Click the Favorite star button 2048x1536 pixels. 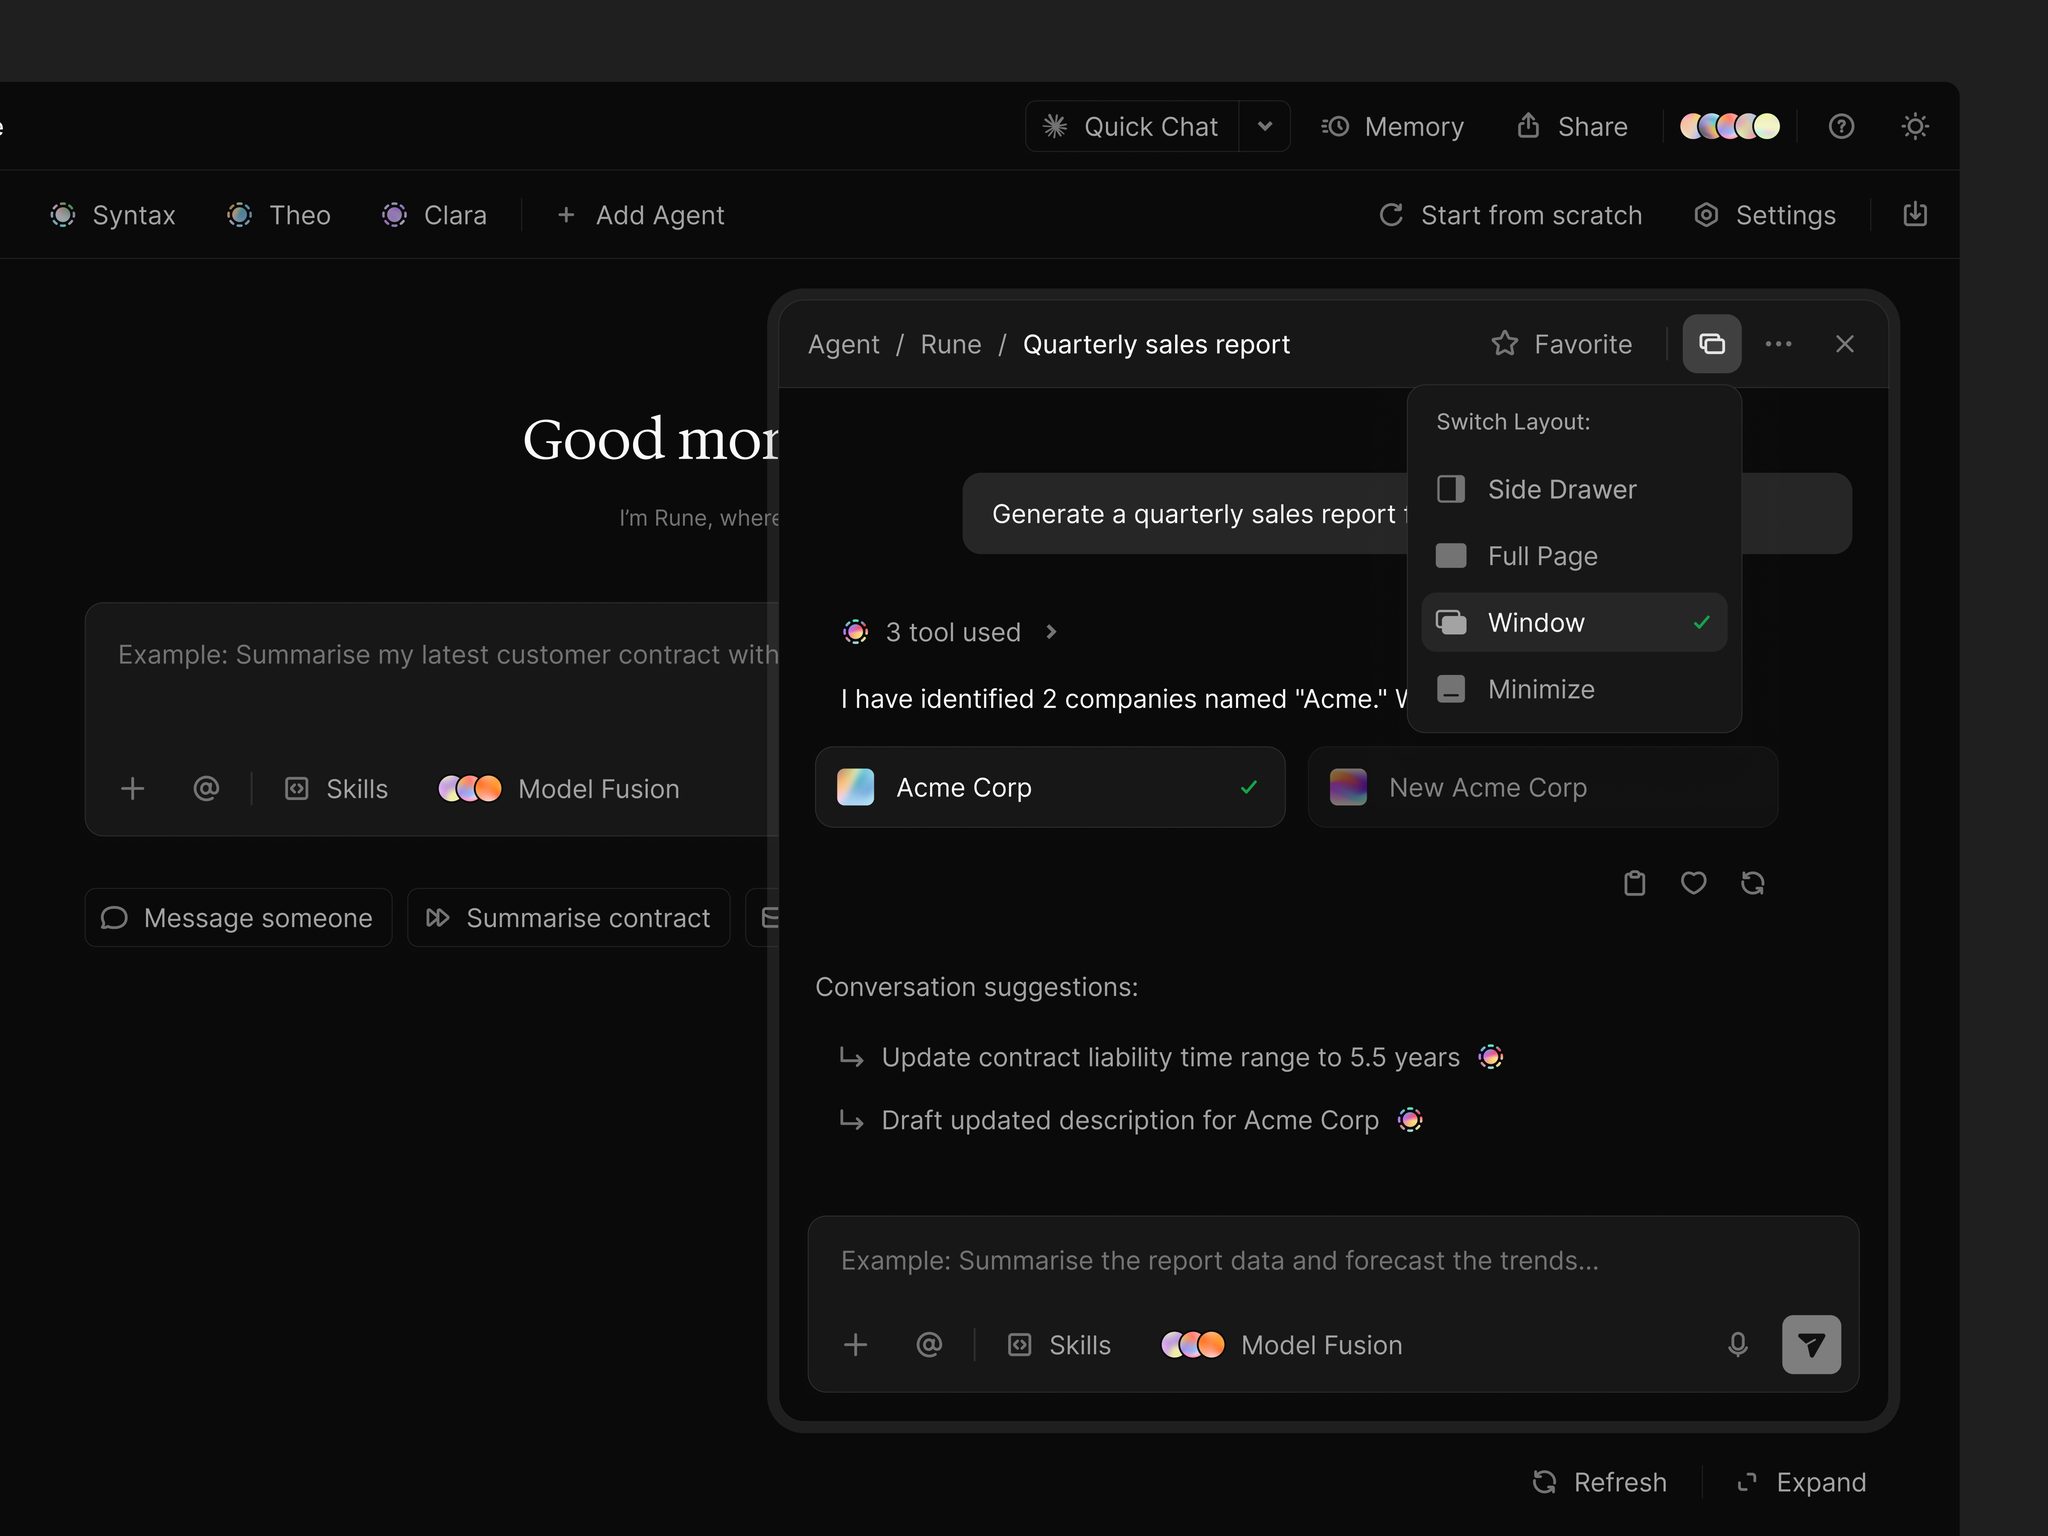[x=1561, y=344]
